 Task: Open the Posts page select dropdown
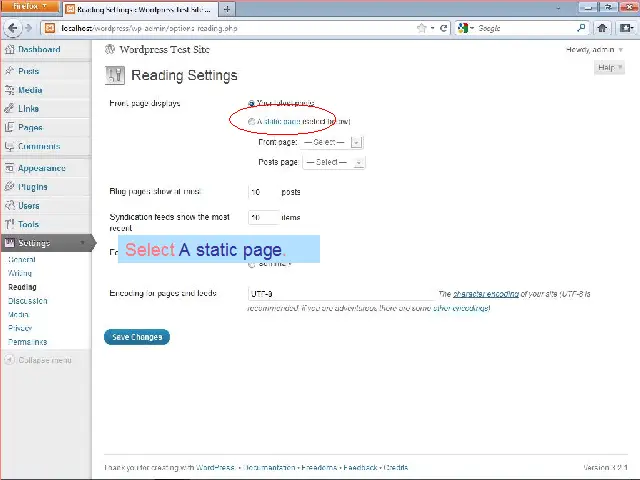[334, 162]
